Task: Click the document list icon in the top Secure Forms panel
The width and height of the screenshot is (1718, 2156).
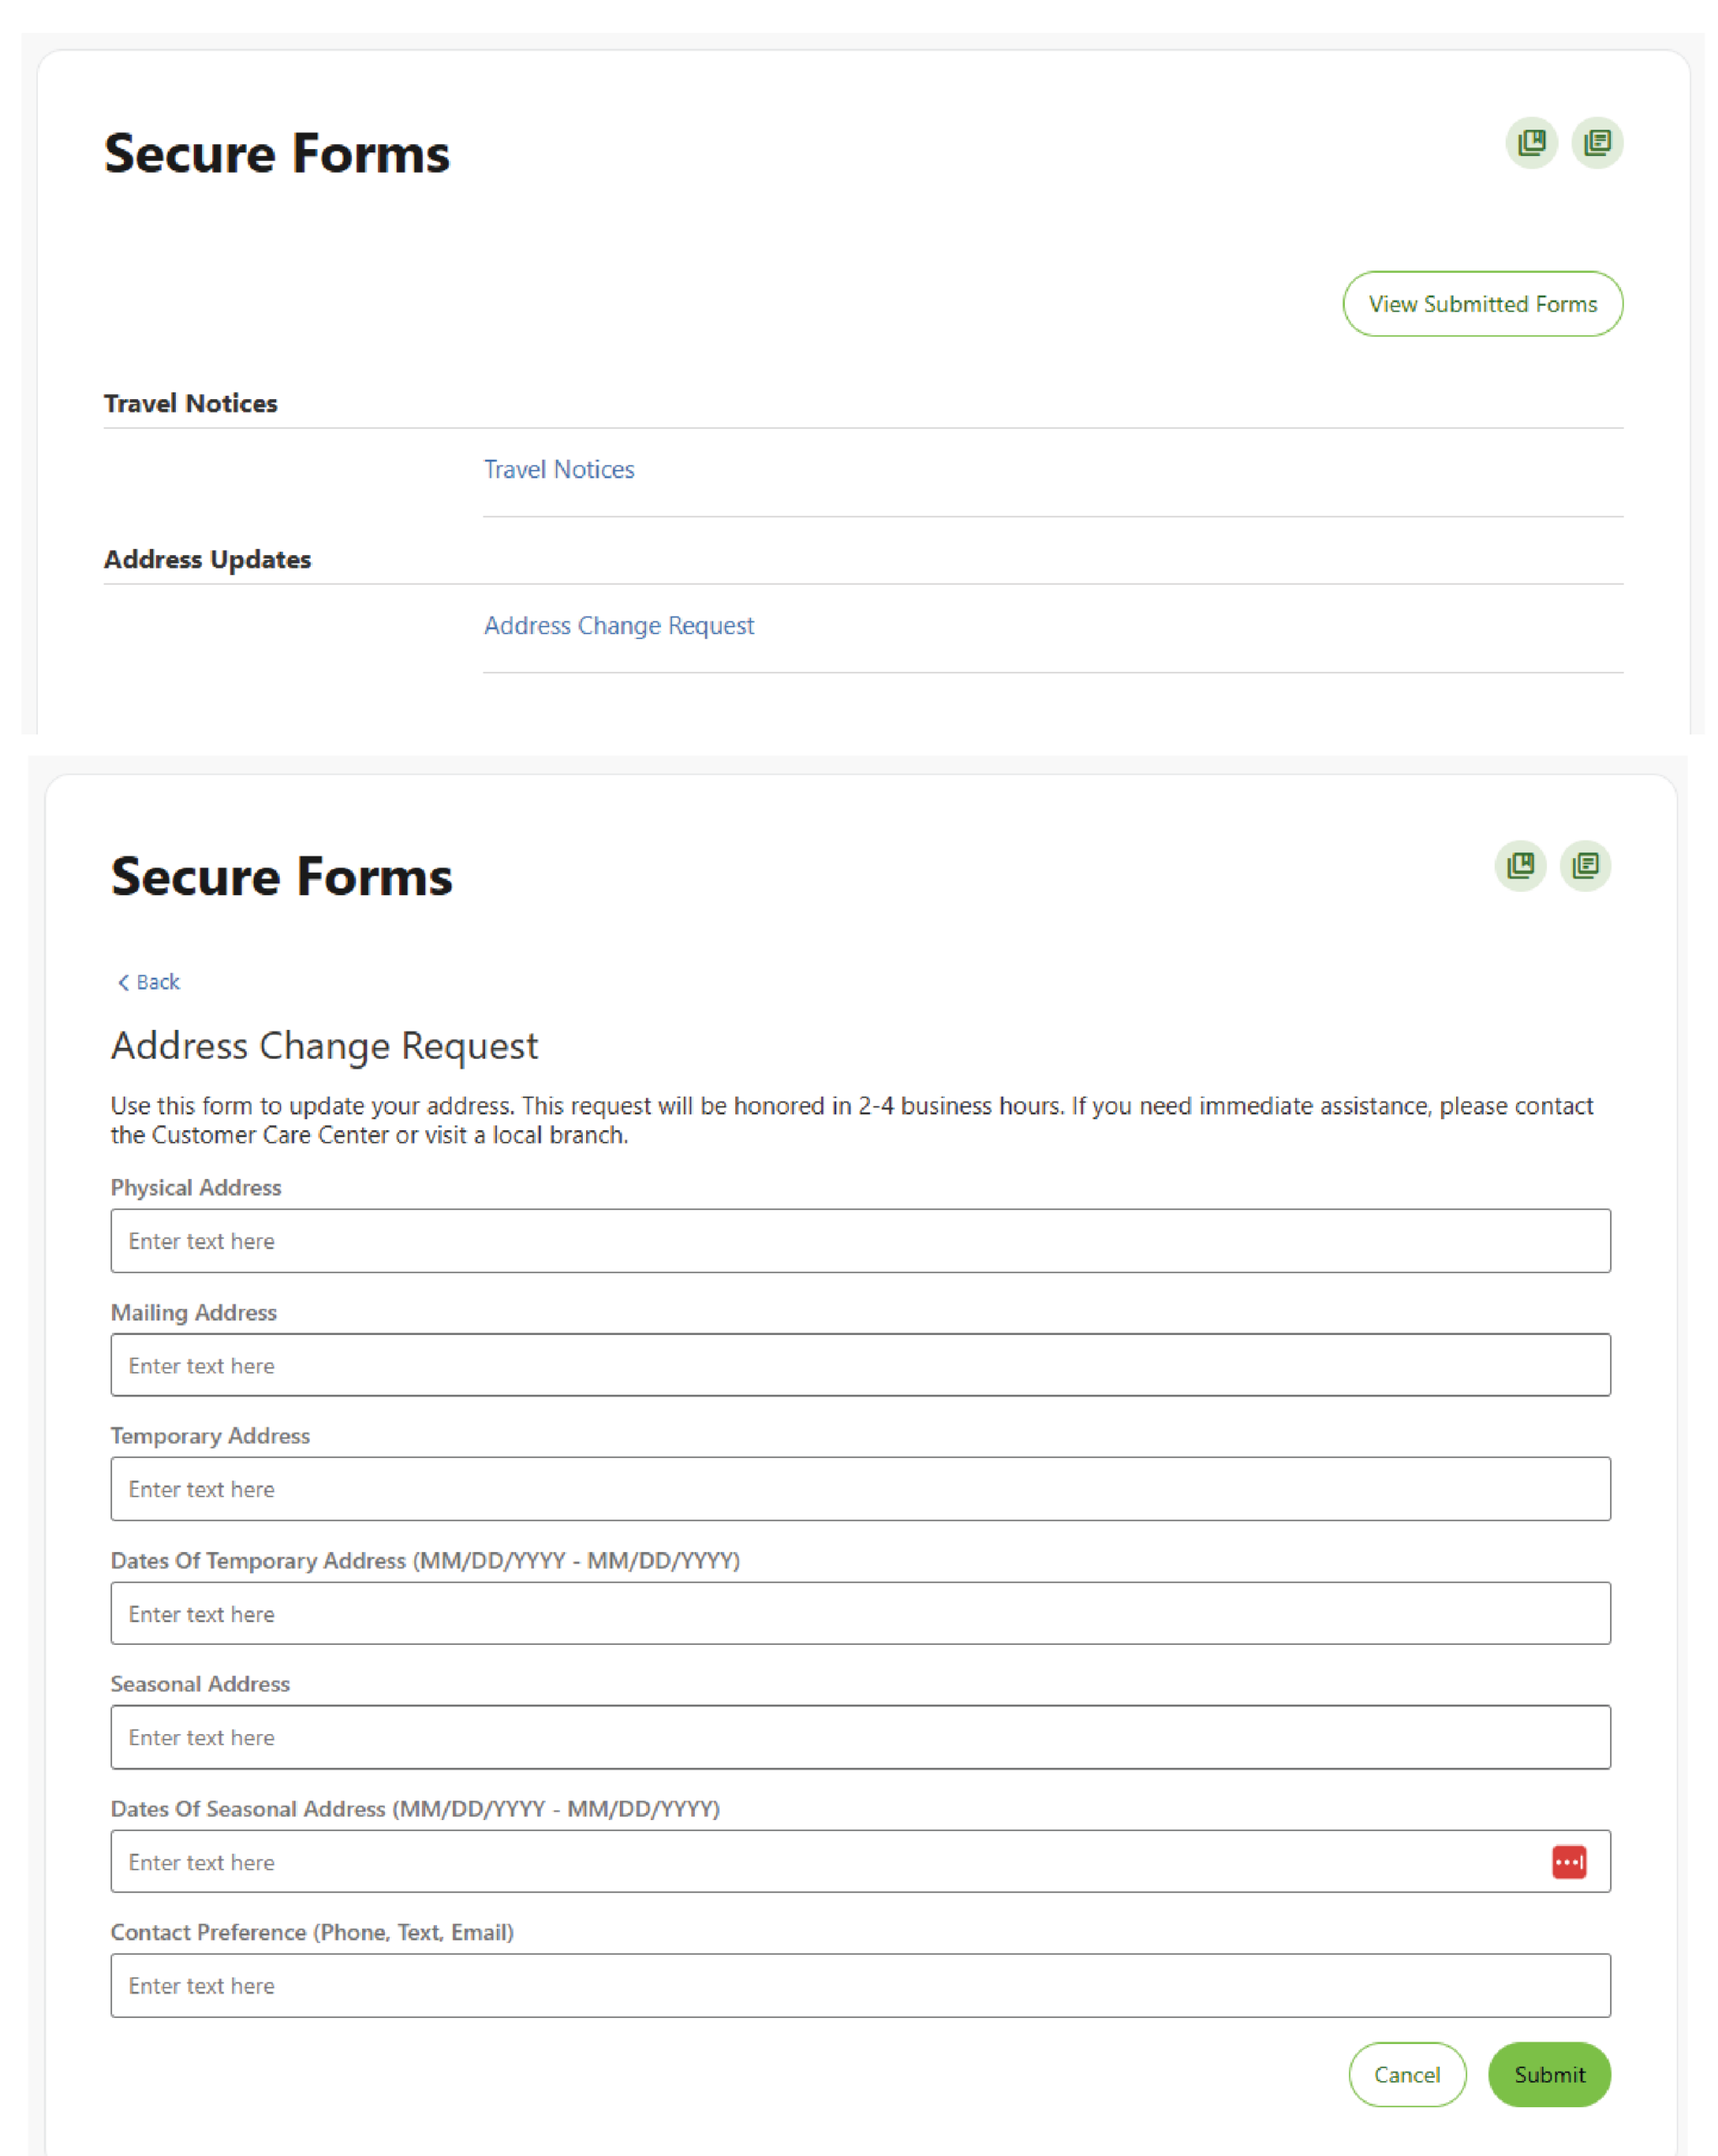Action: coord(1597,143)
